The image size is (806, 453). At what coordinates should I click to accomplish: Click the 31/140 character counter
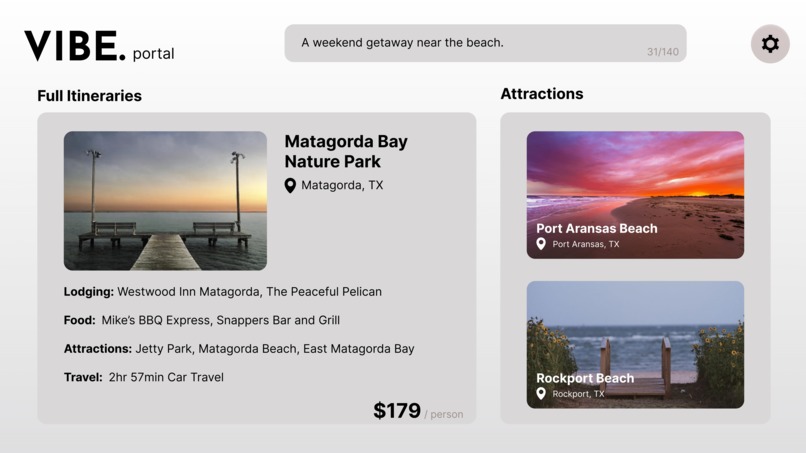663,52
